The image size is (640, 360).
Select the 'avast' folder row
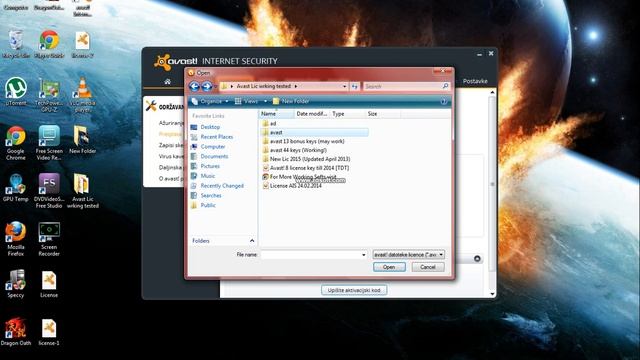click(x=314, y=132)
